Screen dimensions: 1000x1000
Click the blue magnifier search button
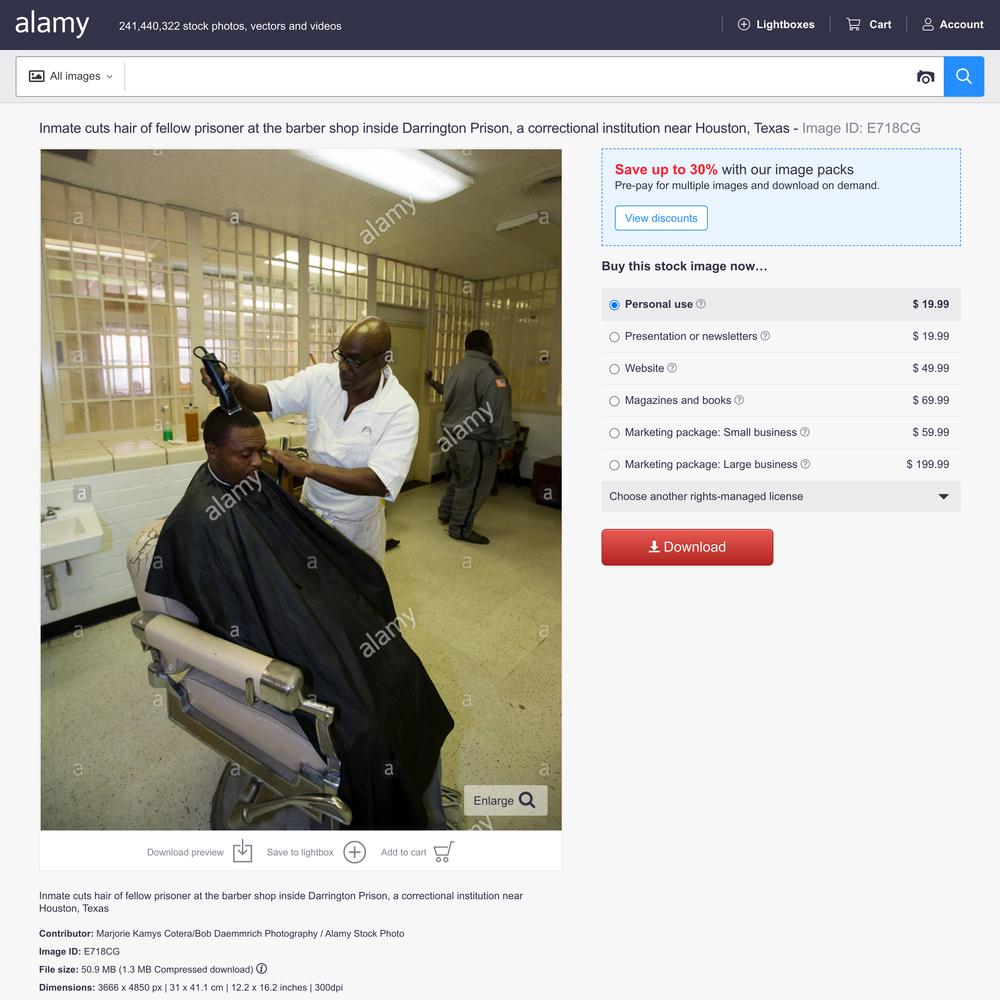(964, 77)
